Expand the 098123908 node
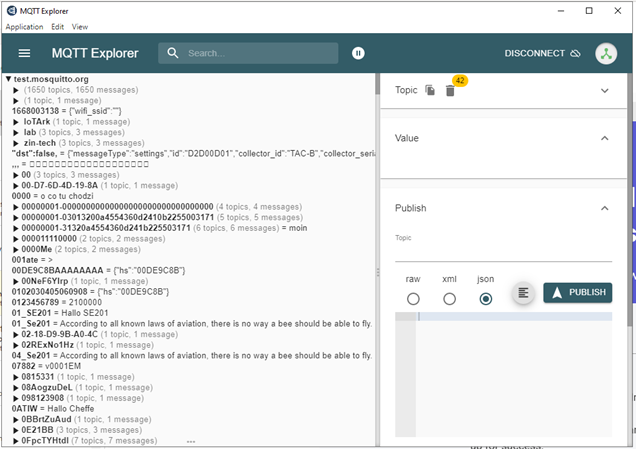This screenshot has width=636, height=449. pyautogui.click(x=16, y=398)
